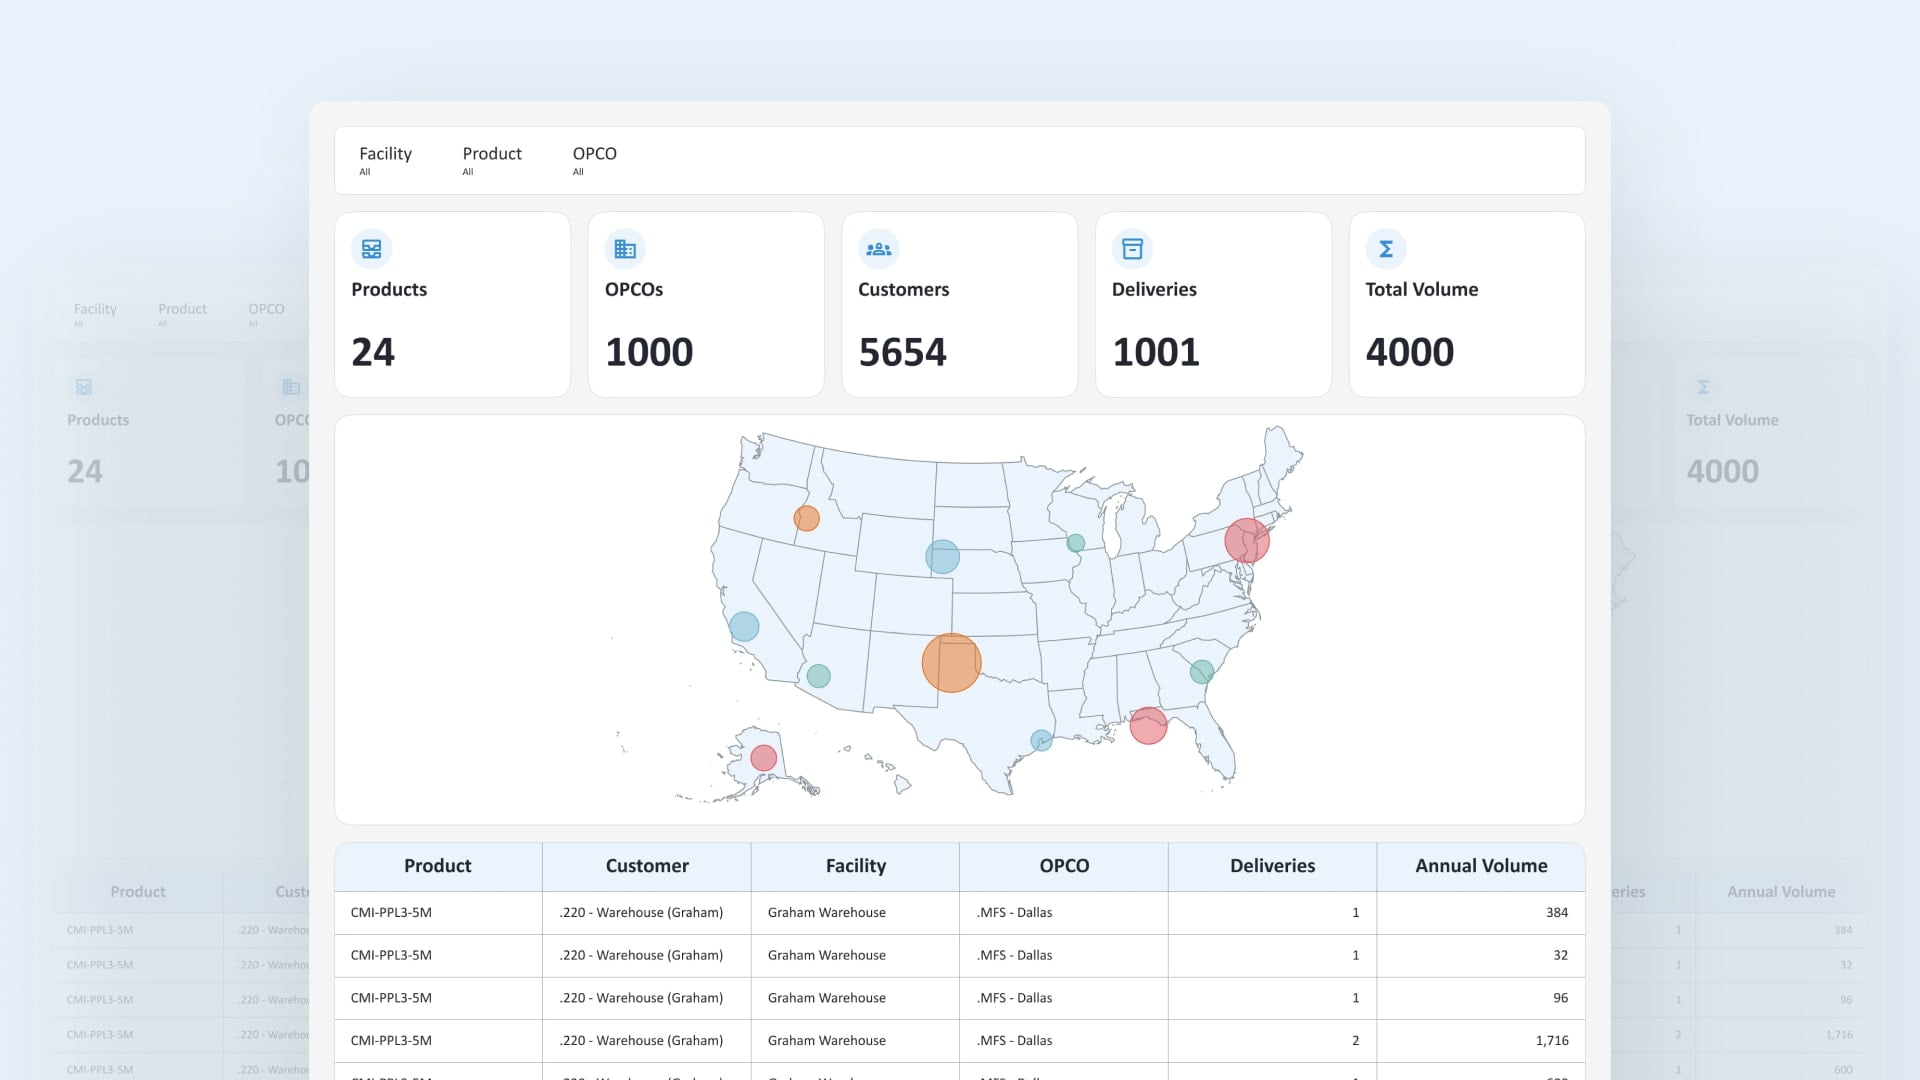Click the Products card value 24
This screenshot has width=1920, height=1080.
(373, 352)
